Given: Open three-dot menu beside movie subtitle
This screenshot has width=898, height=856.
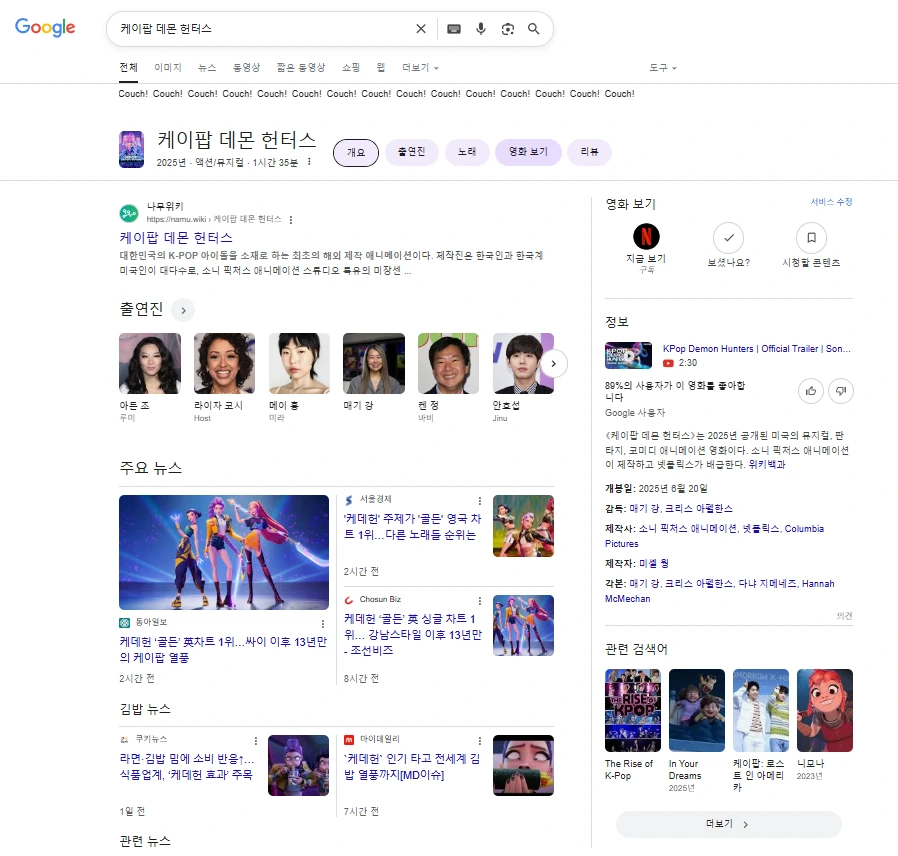Looking at the screenshot, I should tap(309, 162).
